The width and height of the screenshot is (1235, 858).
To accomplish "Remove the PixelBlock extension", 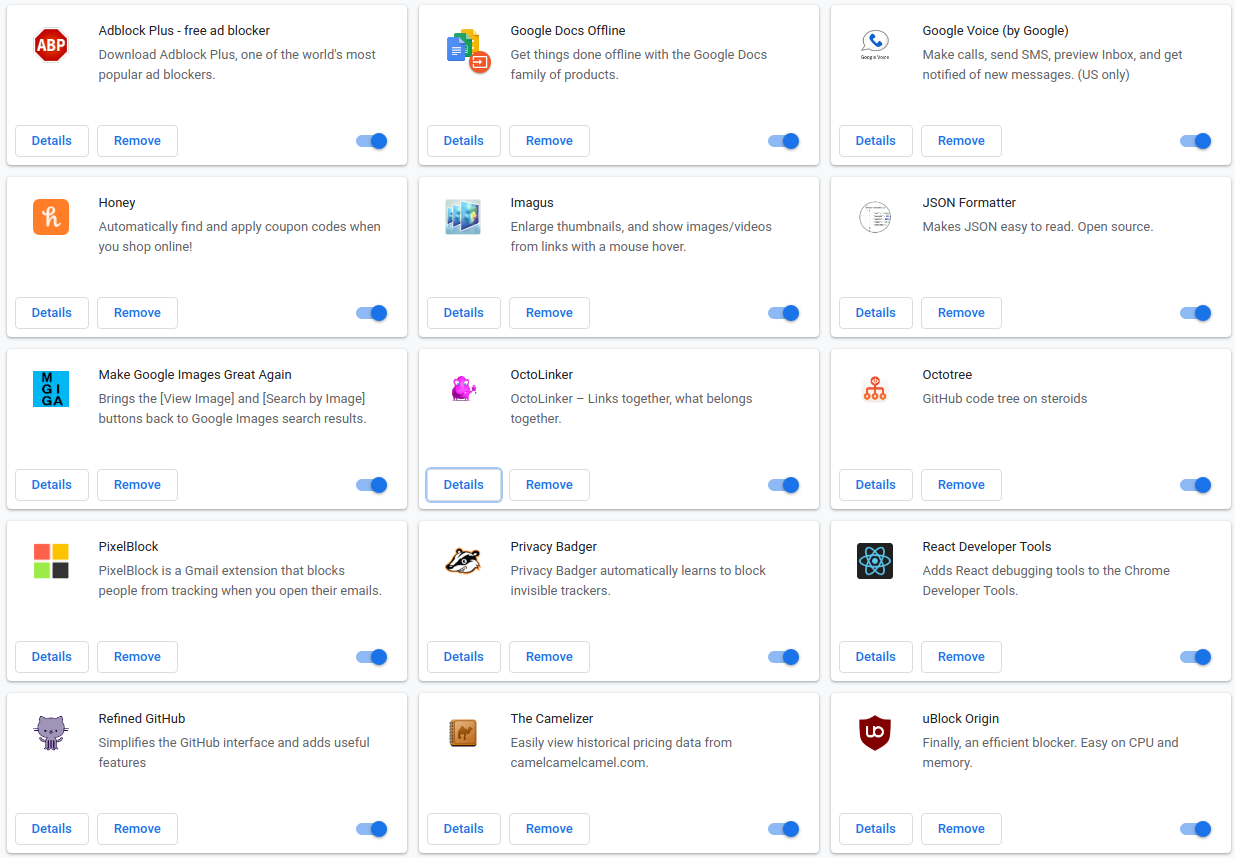I will tap(137, 657).
